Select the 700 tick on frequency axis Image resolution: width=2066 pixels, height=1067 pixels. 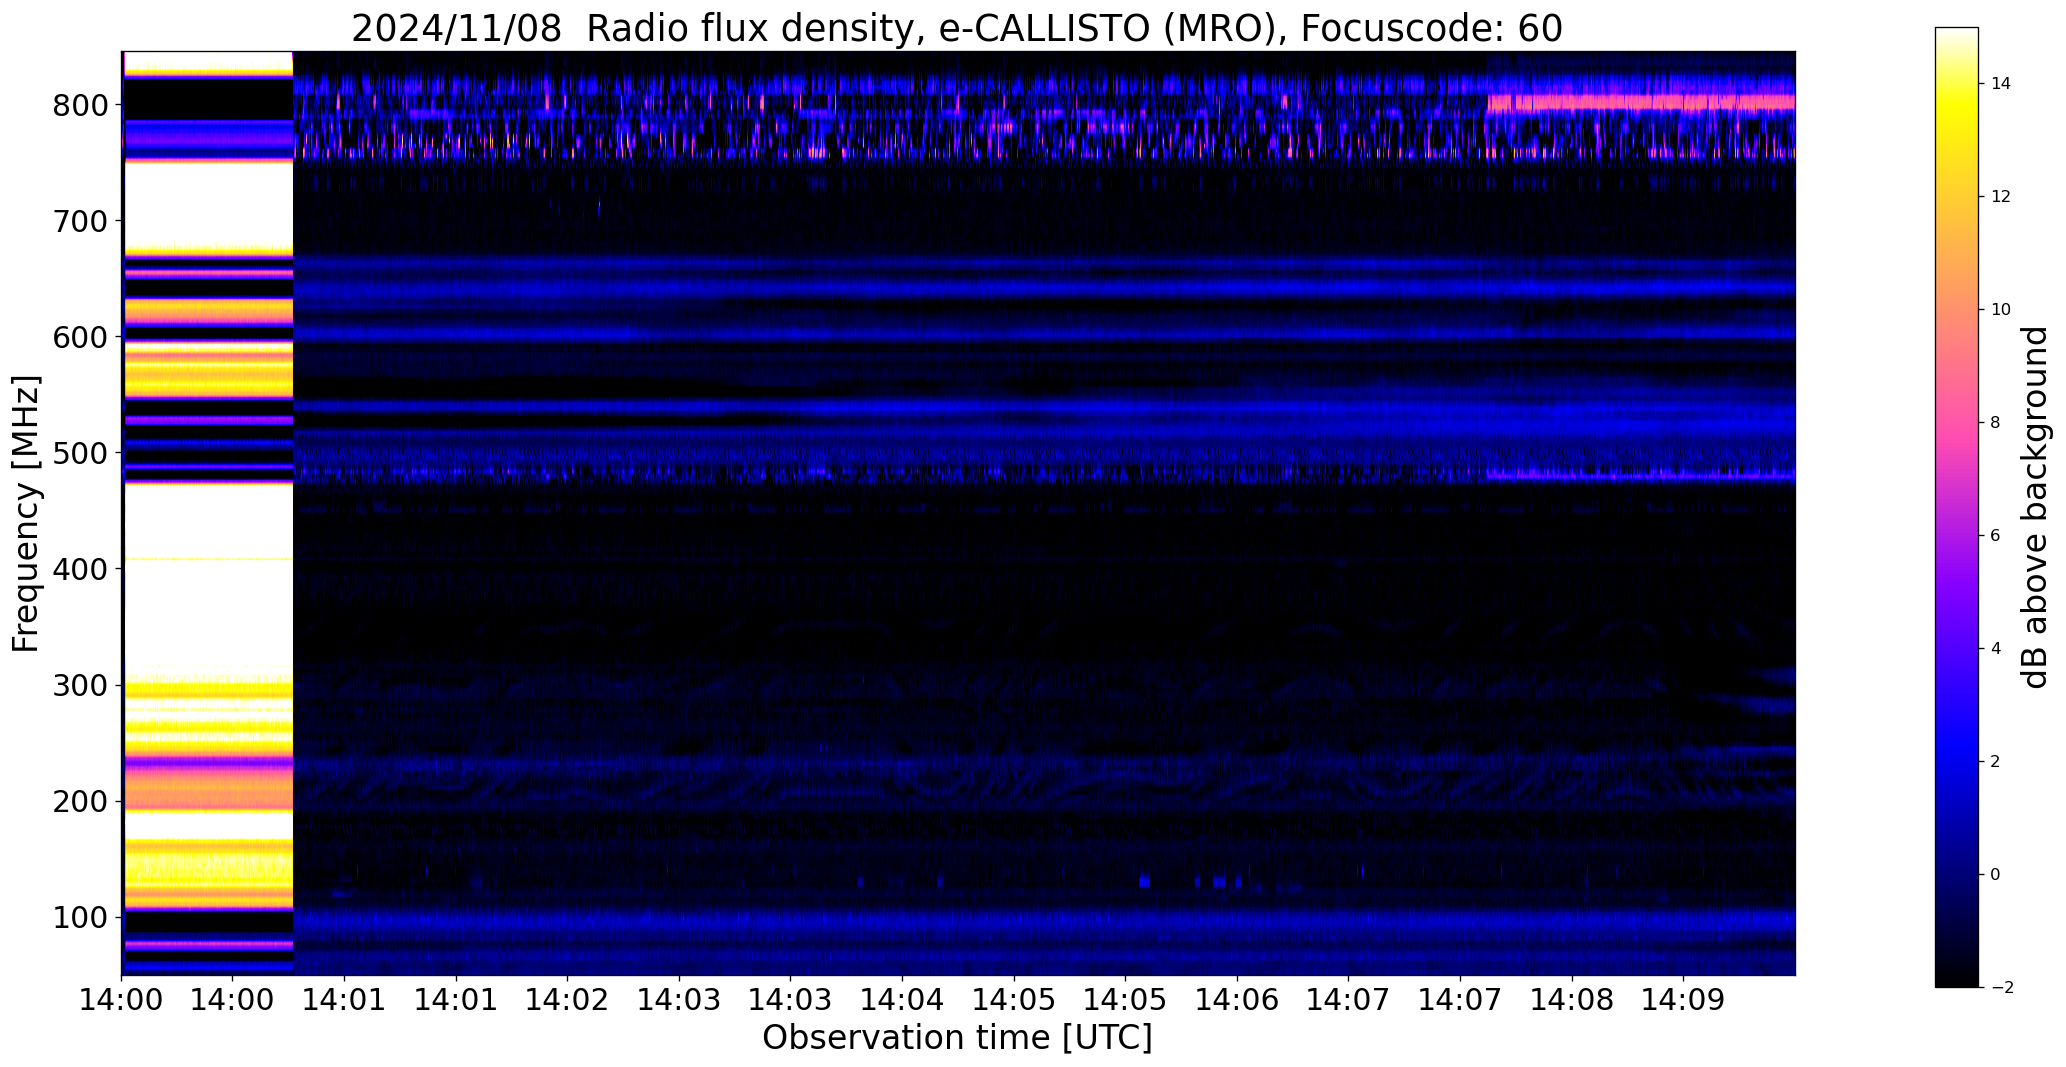pyautogui.click(x=79, y=221)
